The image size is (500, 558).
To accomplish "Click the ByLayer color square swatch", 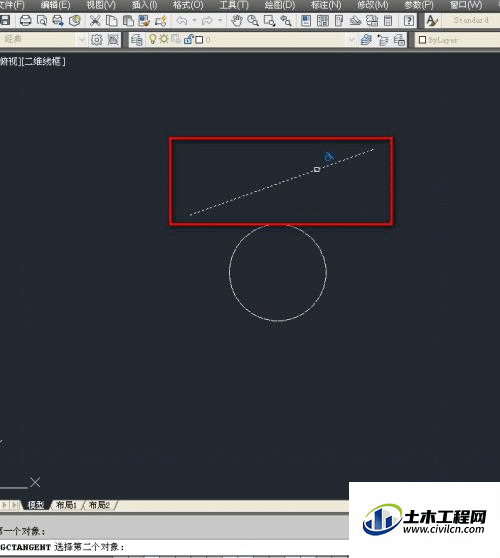I will [x=422, y=40].
